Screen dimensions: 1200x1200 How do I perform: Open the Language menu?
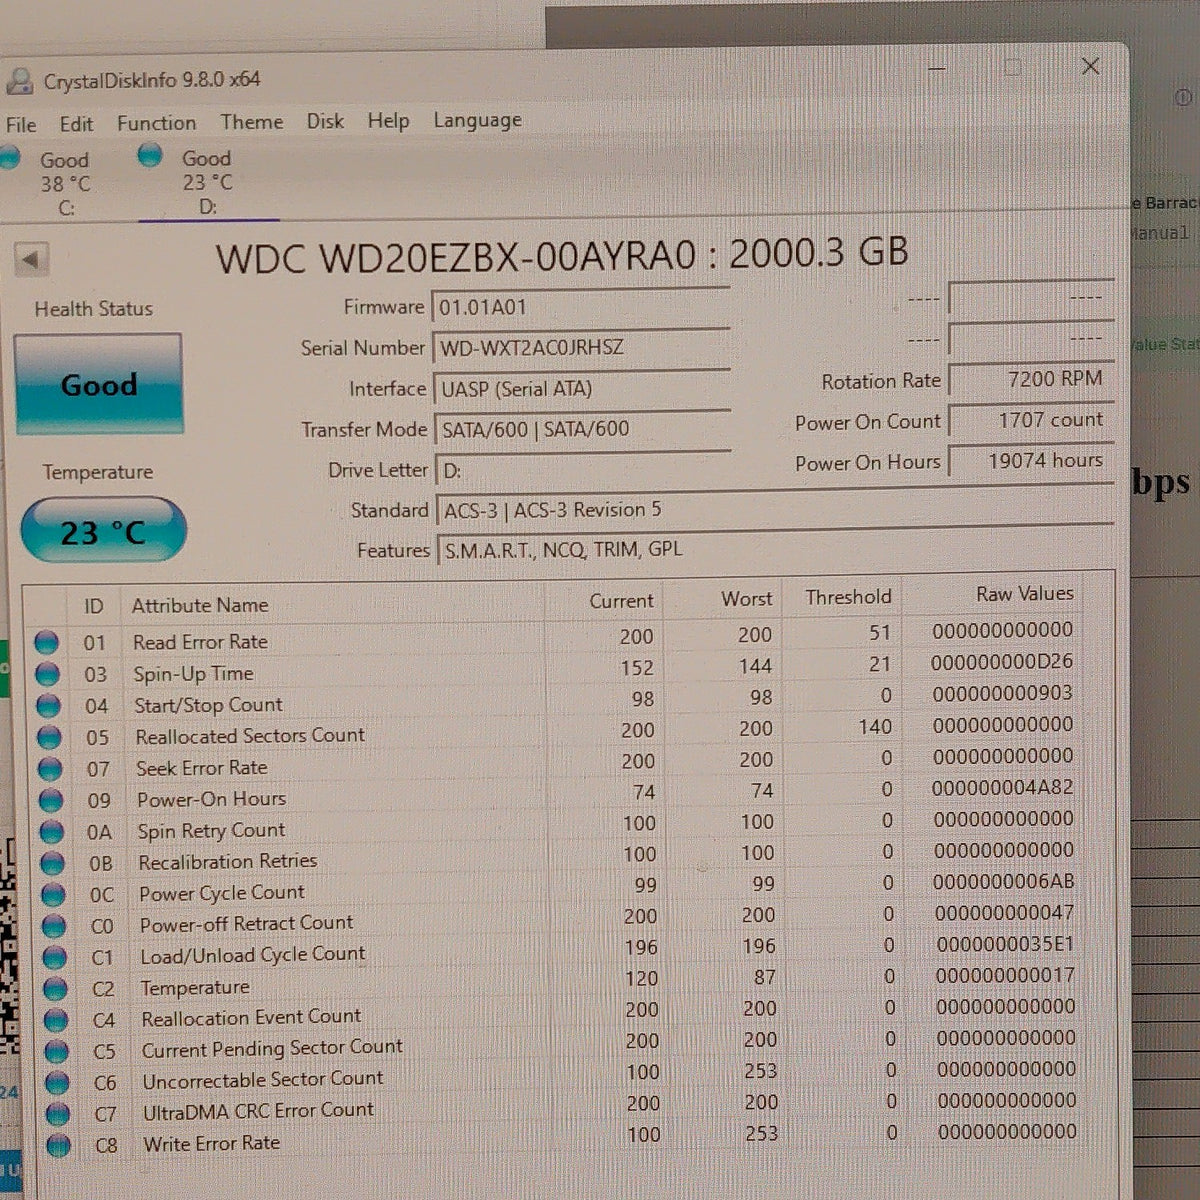coord(477,121)
